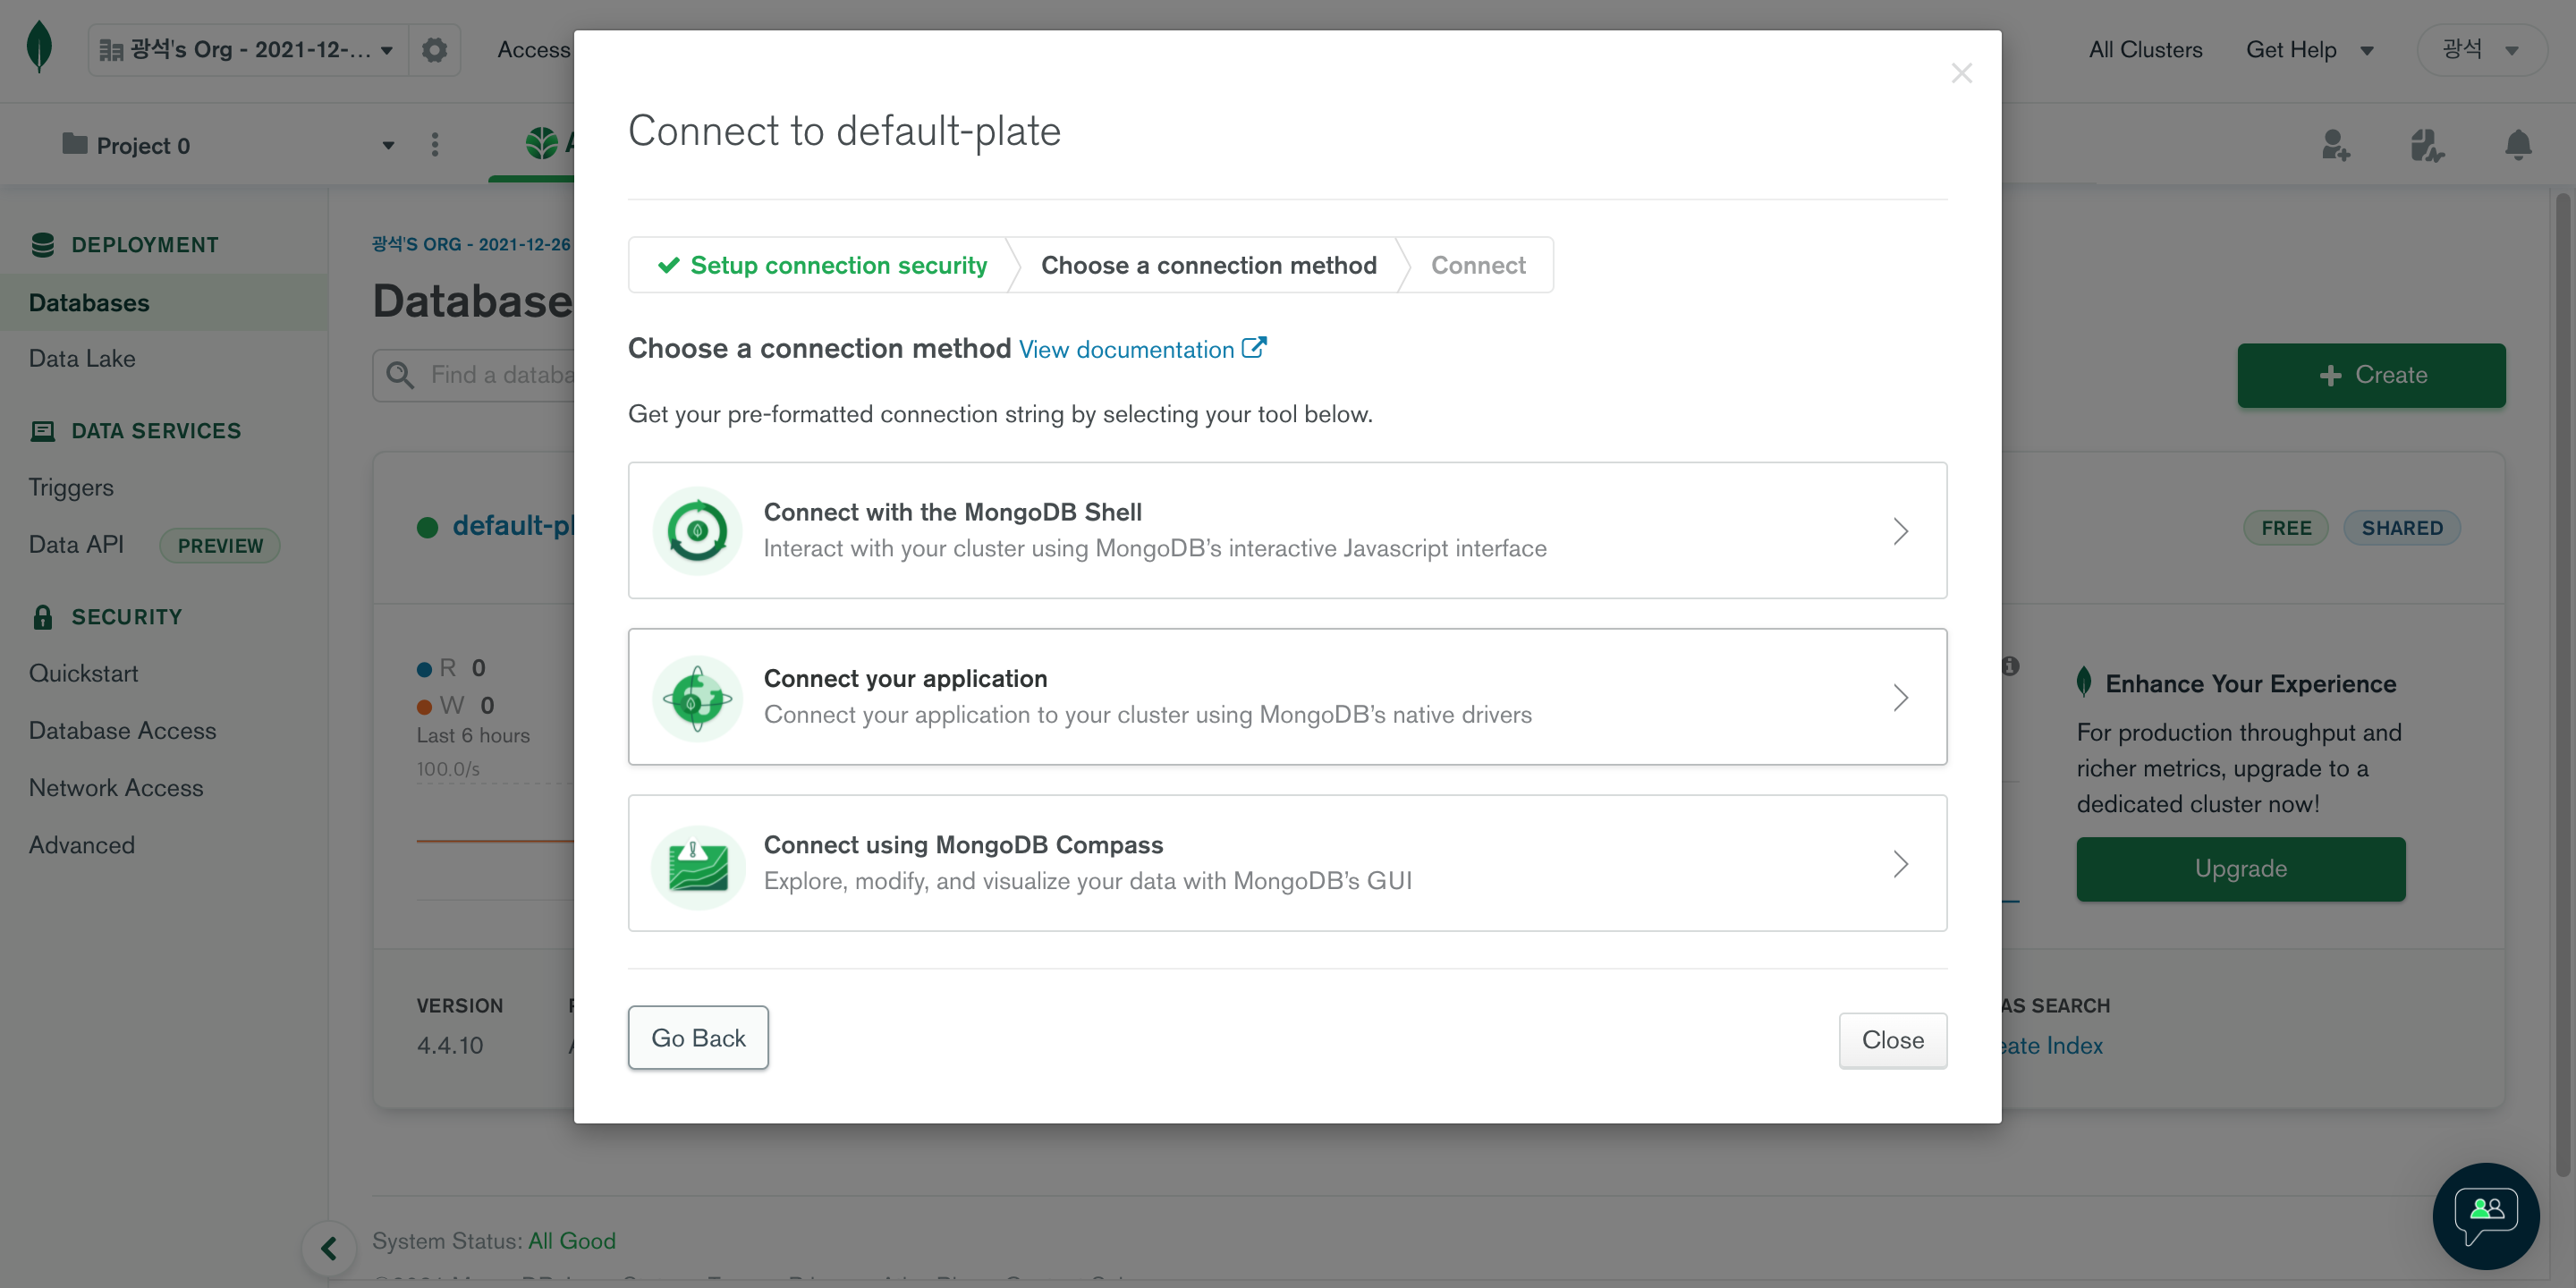Click the default-plate cluster name link
This screenshot has height=1288, width=2576.
[512, 526]
